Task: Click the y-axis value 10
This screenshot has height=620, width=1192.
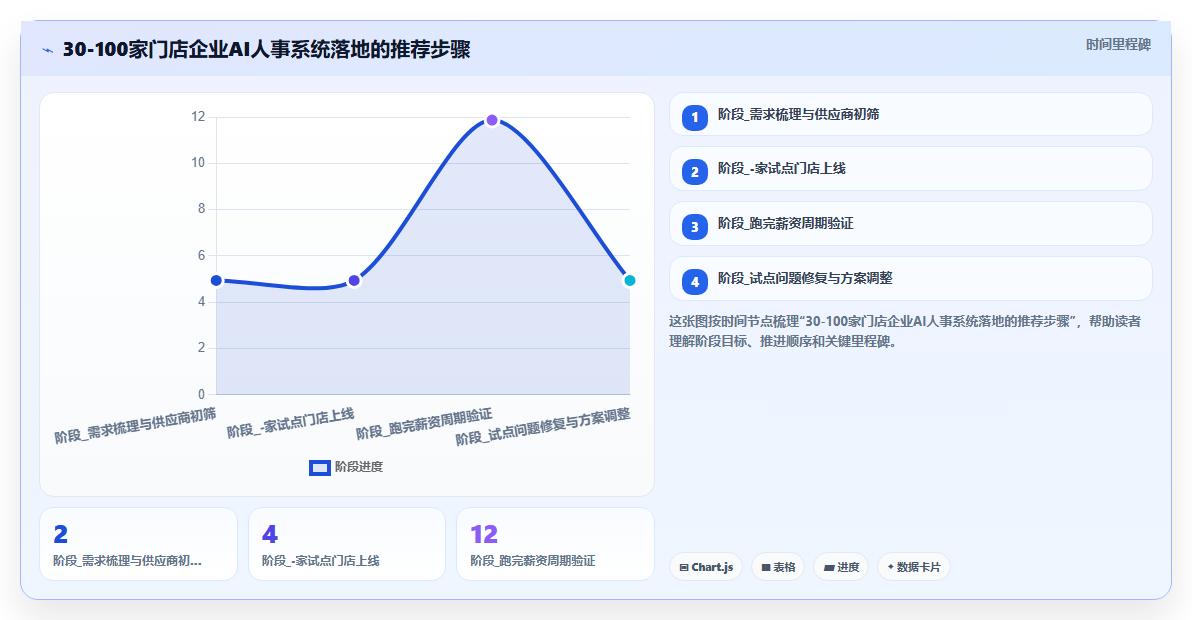Action: (198, 163)
